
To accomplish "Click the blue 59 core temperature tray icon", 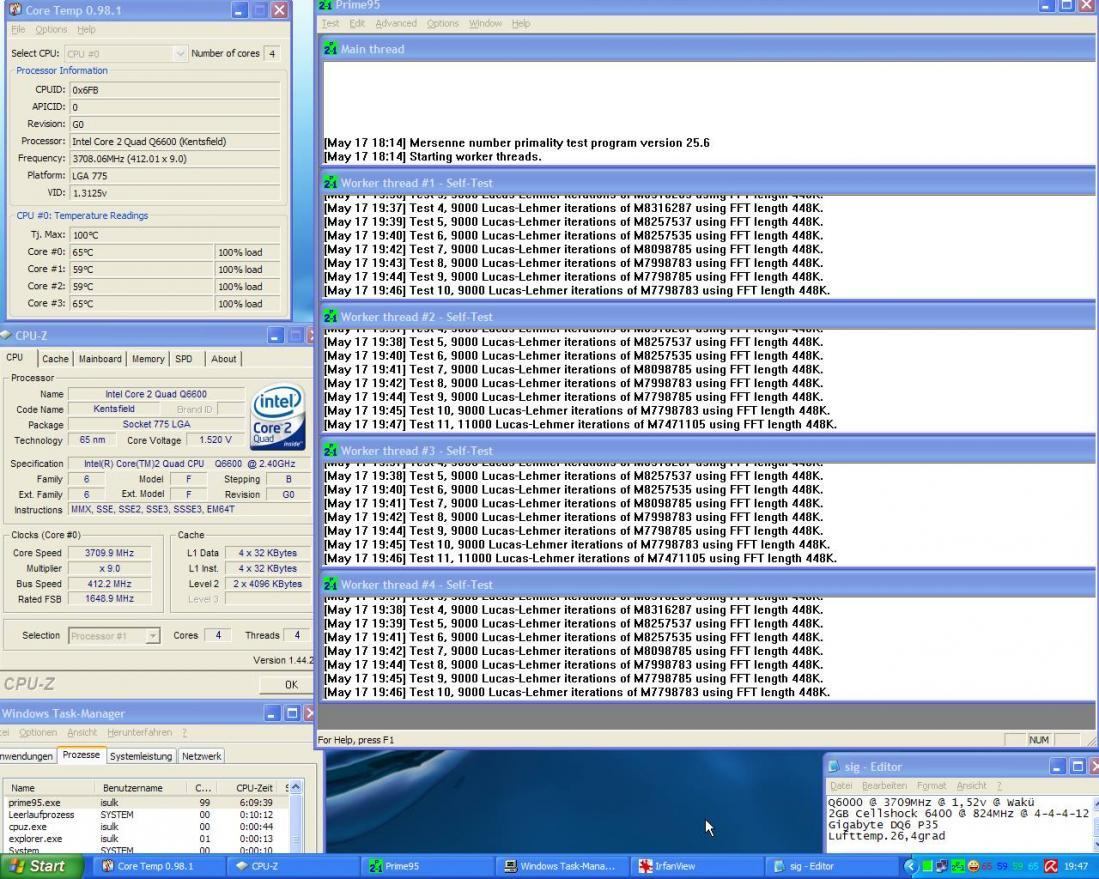I will [1002, 866].
